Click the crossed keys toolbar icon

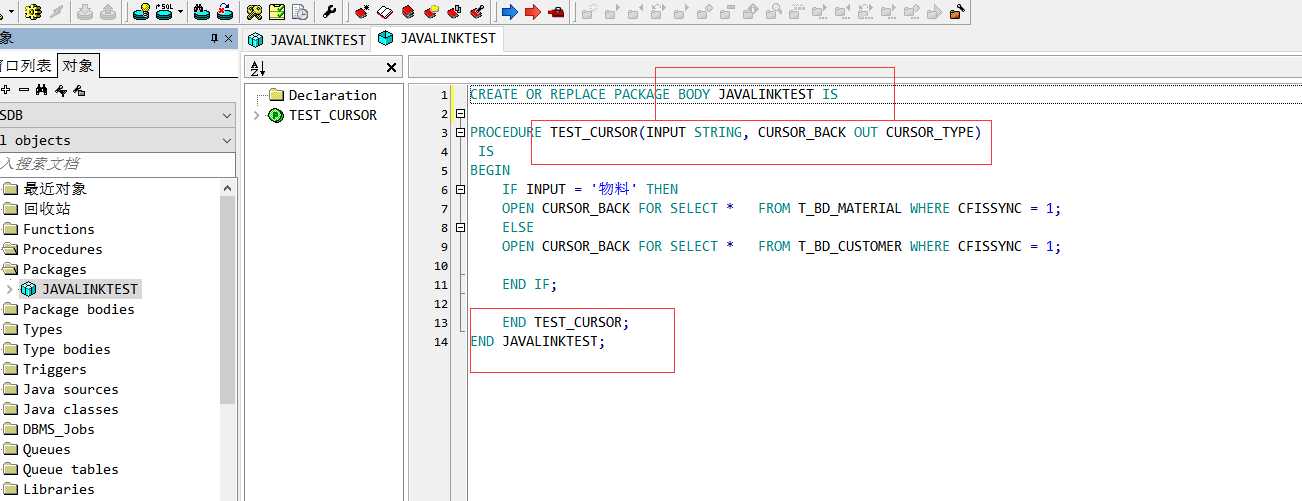[x=254, y=12]
